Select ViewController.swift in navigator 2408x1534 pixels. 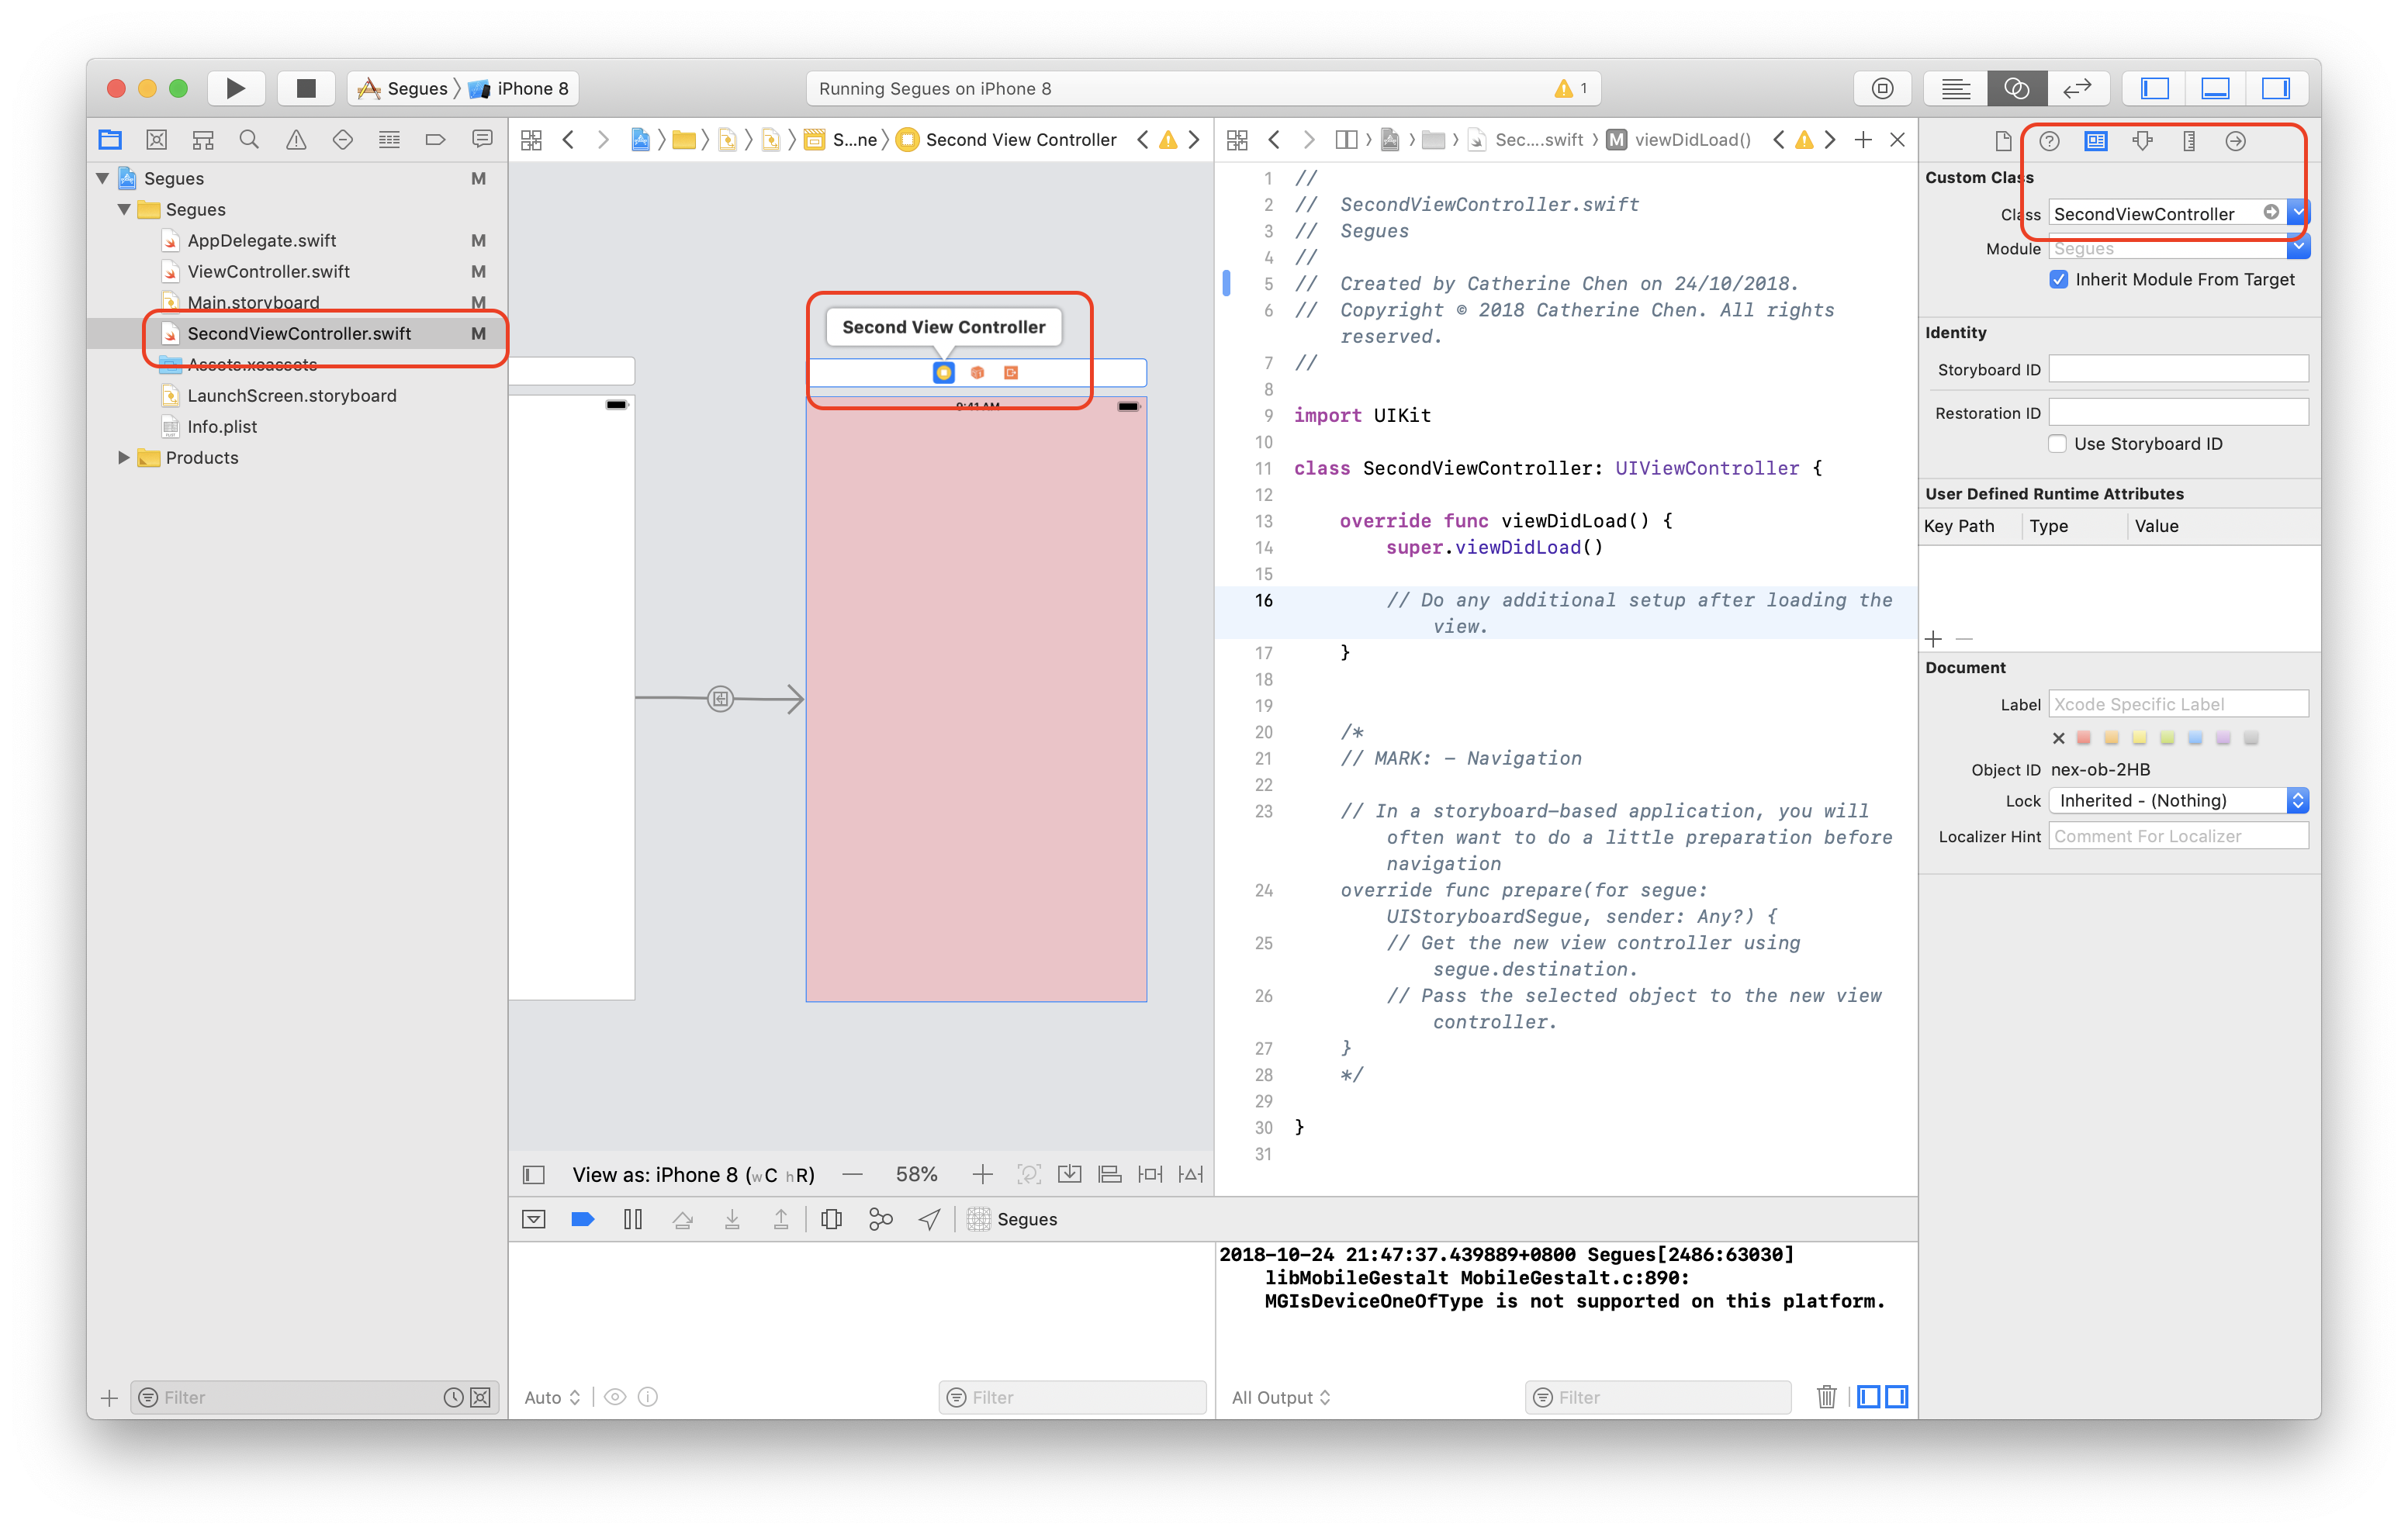[x=268, y=271]
